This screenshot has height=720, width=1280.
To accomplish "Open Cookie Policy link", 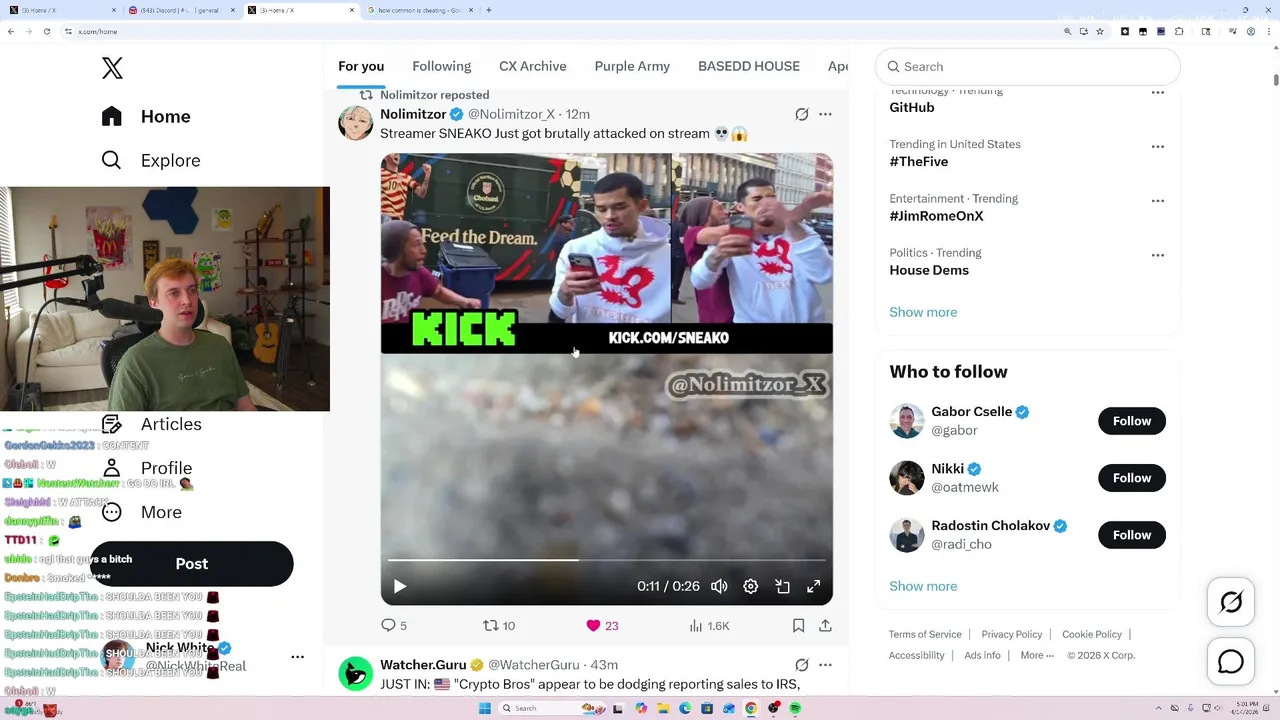I will coord(1092,634).
